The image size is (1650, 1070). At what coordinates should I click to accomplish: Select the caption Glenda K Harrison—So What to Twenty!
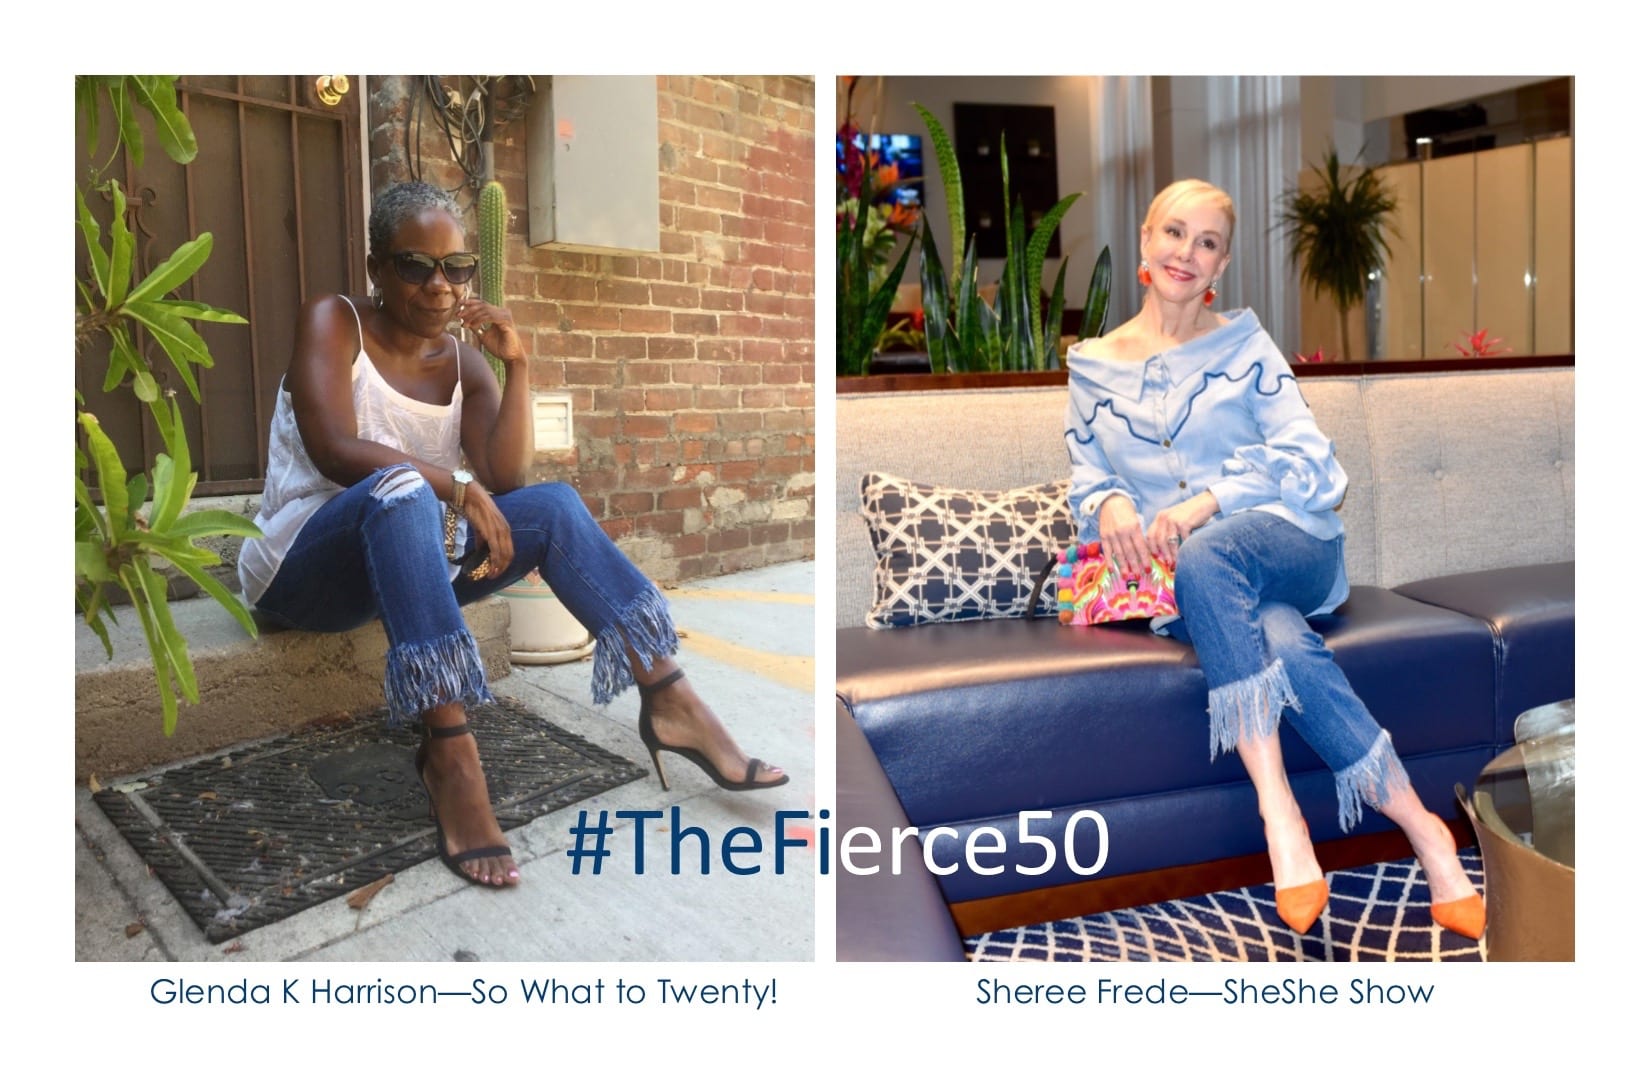[463, 993]
